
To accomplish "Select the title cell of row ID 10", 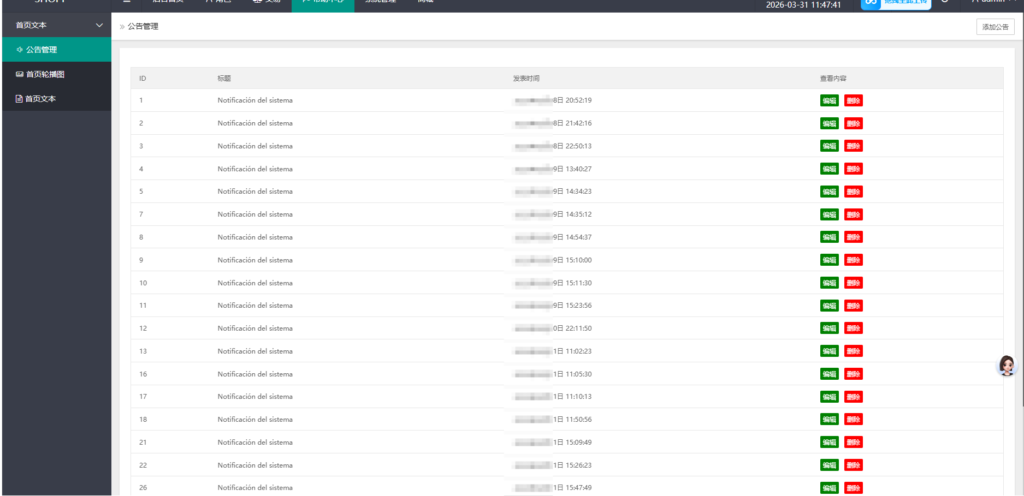I will (x=255, y=283).
